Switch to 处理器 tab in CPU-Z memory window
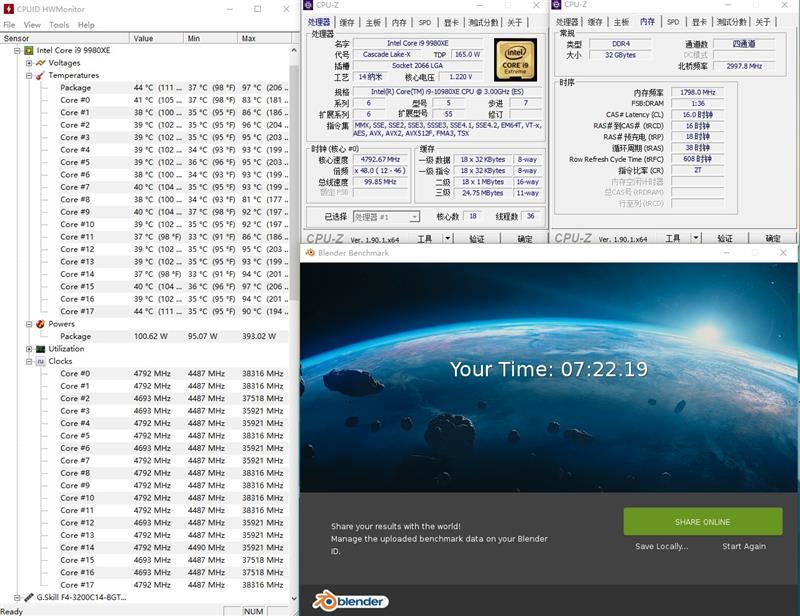Screen dimensions: 800x616 pyautogui.click(x=567, y=22)
